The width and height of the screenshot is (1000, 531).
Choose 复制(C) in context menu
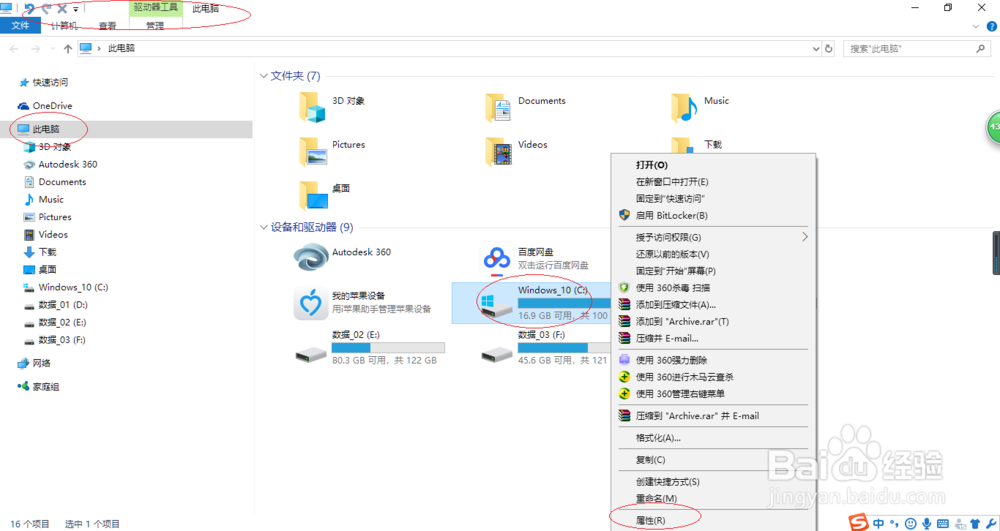click(x=713, y=460)
